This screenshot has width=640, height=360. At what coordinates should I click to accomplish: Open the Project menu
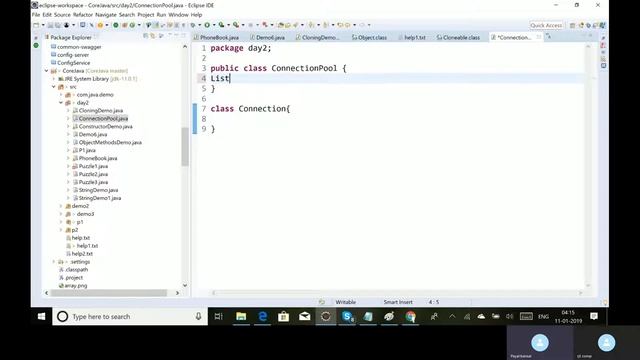pos(146,15)
